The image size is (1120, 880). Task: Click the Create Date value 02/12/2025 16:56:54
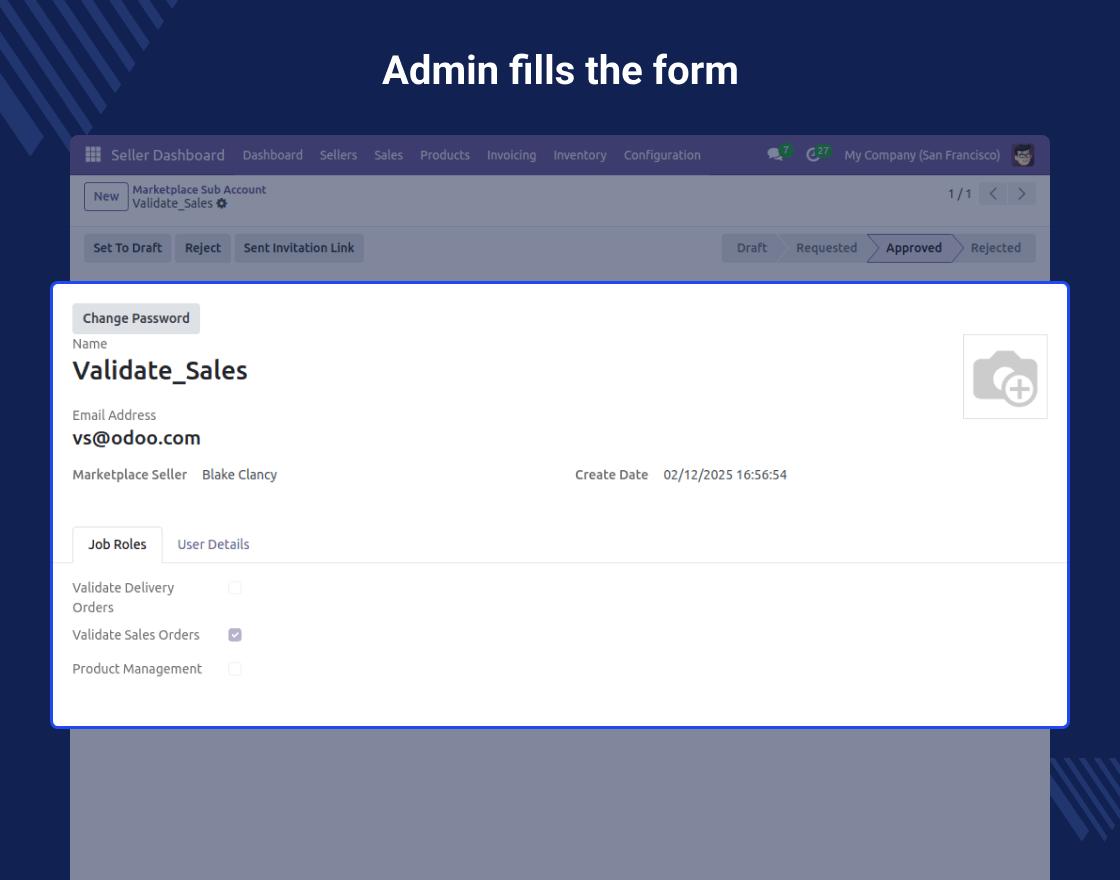click(725, 475)
